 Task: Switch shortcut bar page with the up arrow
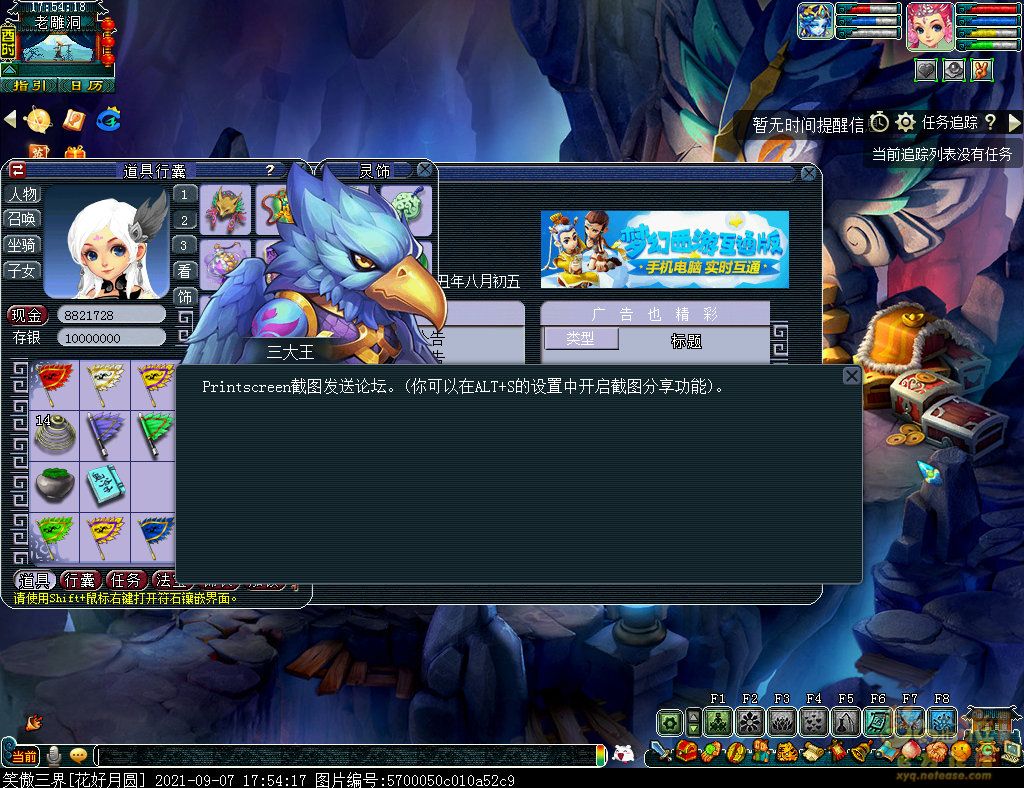point(694,716)
